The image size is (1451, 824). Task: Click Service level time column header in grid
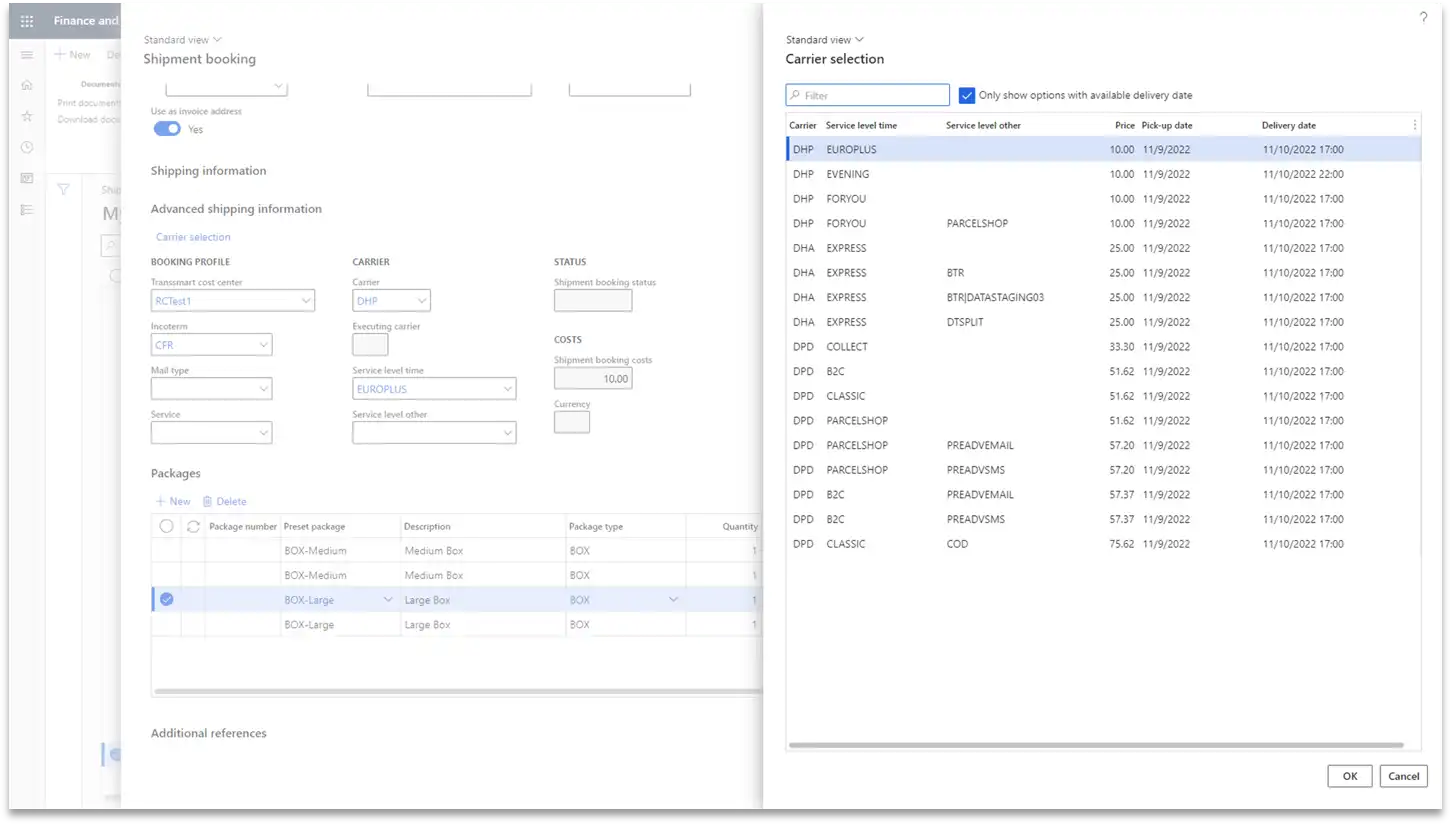point(861,126)
